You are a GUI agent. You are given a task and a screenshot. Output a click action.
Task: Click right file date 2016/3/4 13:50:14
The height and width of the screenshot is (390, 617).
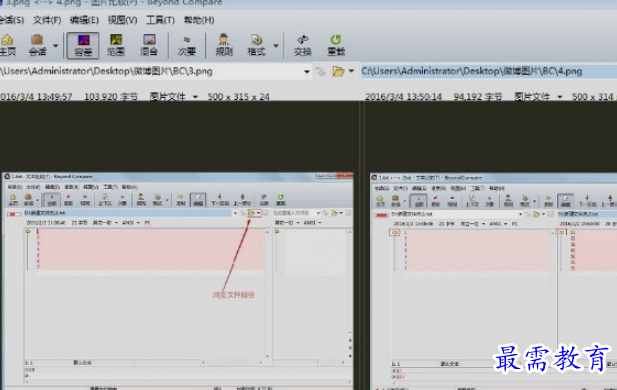[x=403, y=96]
